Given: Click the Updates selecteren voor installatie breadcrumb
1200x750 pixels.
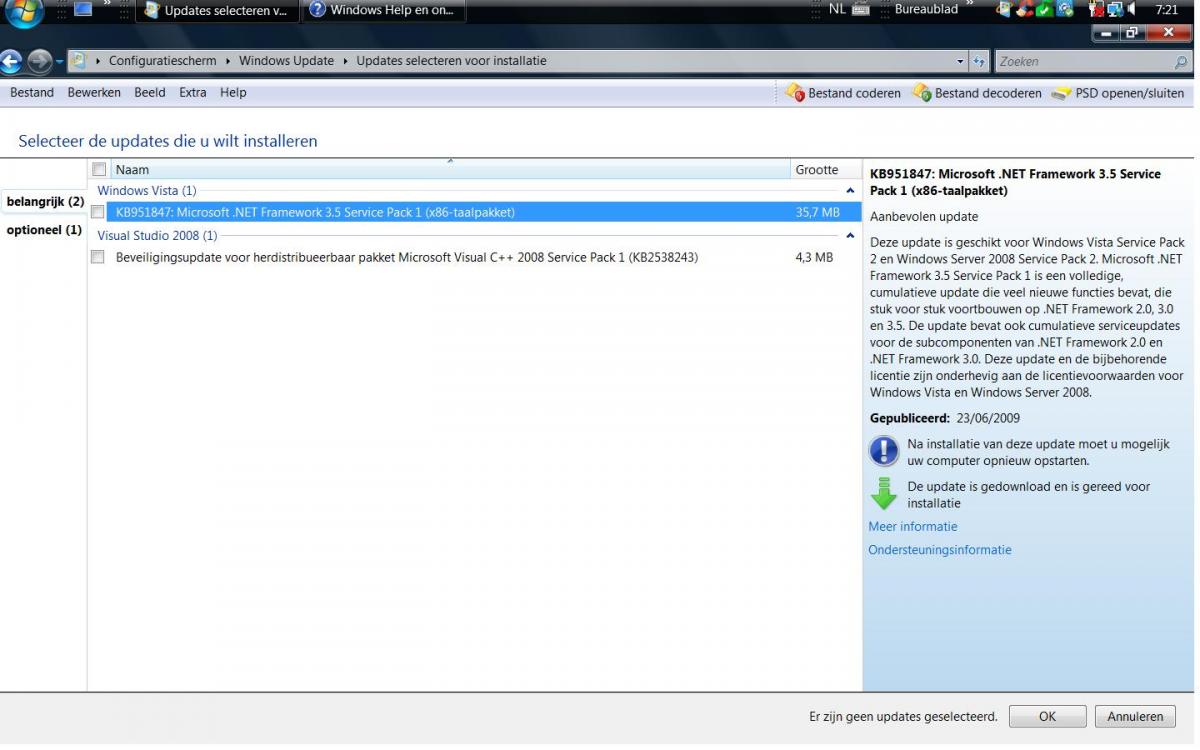Looking at the screenshot, I should tap(451, 61).
